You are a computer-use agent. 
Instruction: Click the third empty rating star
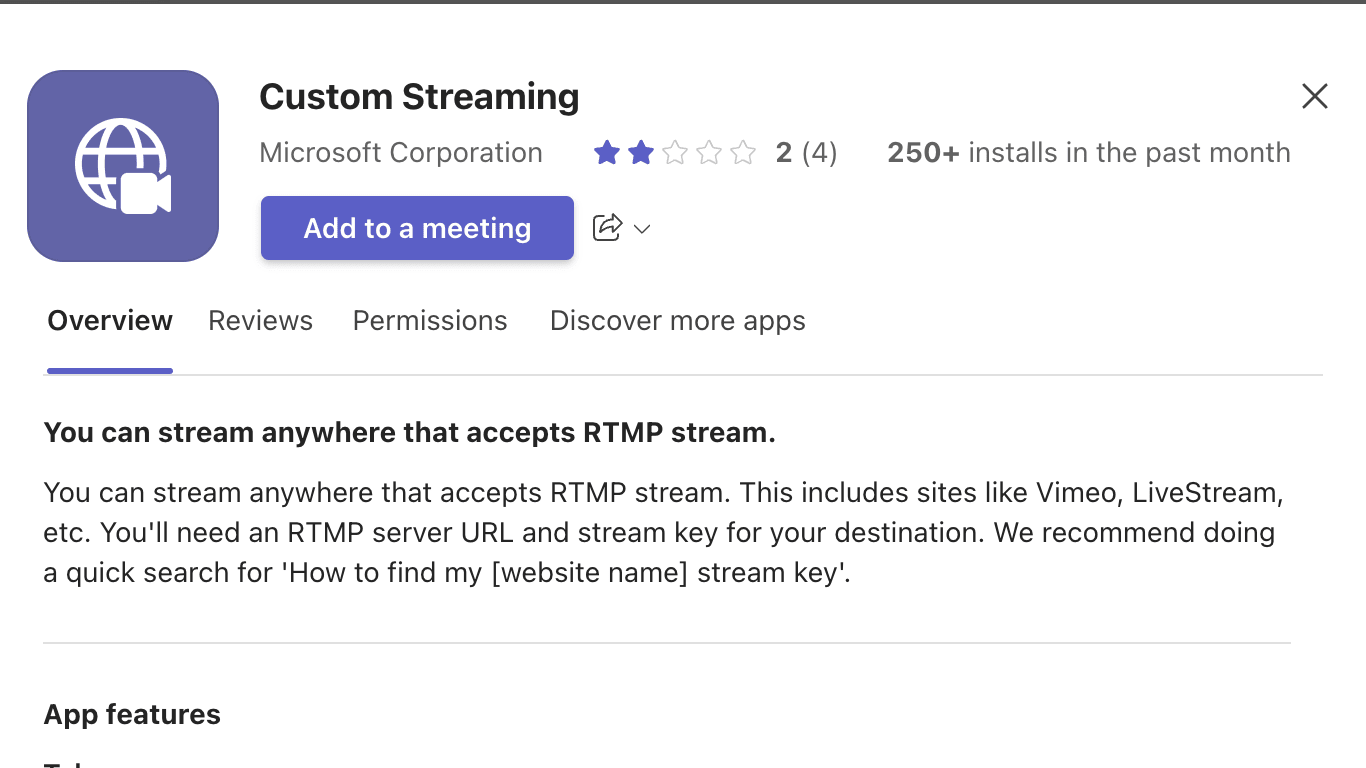[675, 153]
